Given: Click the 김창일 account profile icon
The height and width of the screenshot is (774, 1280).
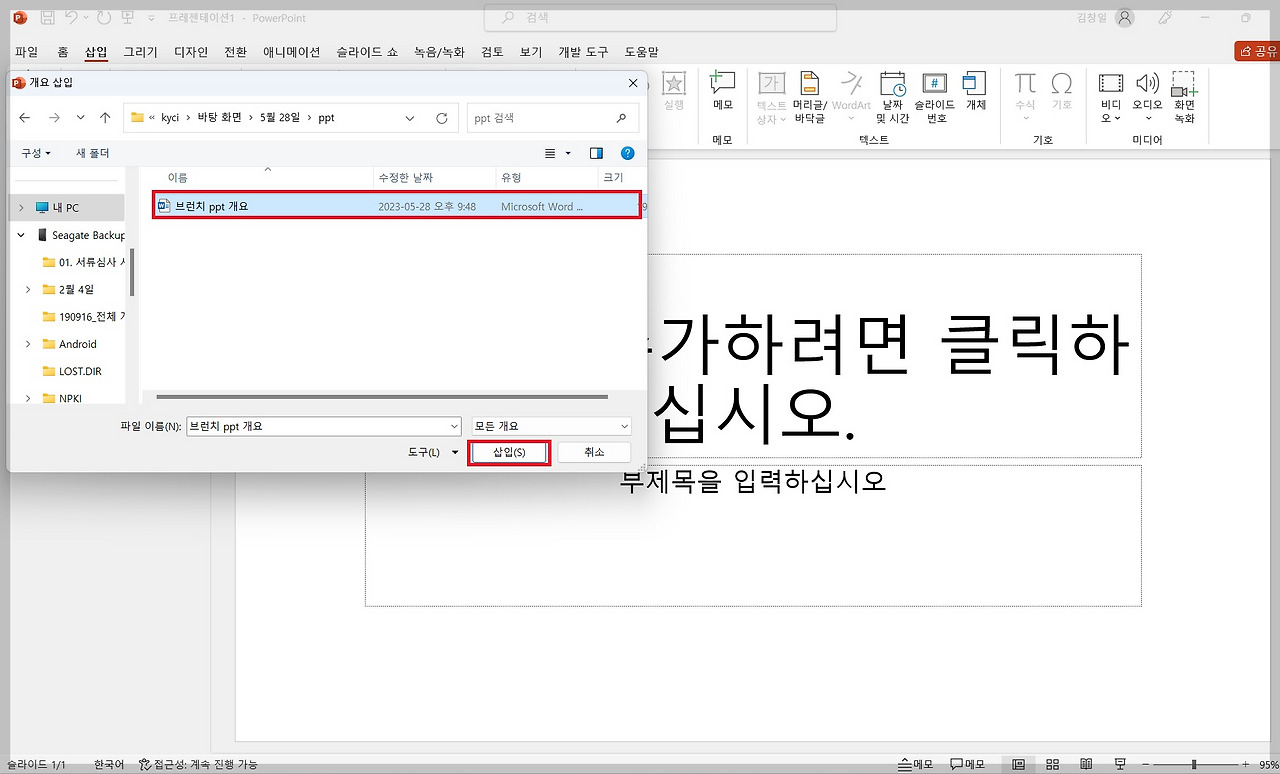Looking at the screenshot, I should pyautogui.click(x=1125, y=18).
